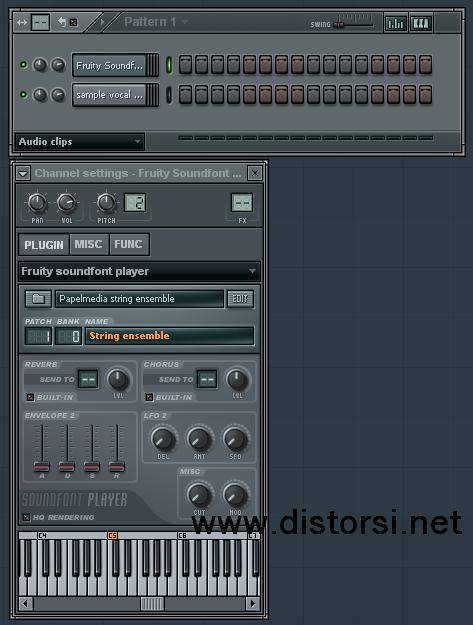
Task: Click the Fruity Soundf... channel button
Action: 110,65
